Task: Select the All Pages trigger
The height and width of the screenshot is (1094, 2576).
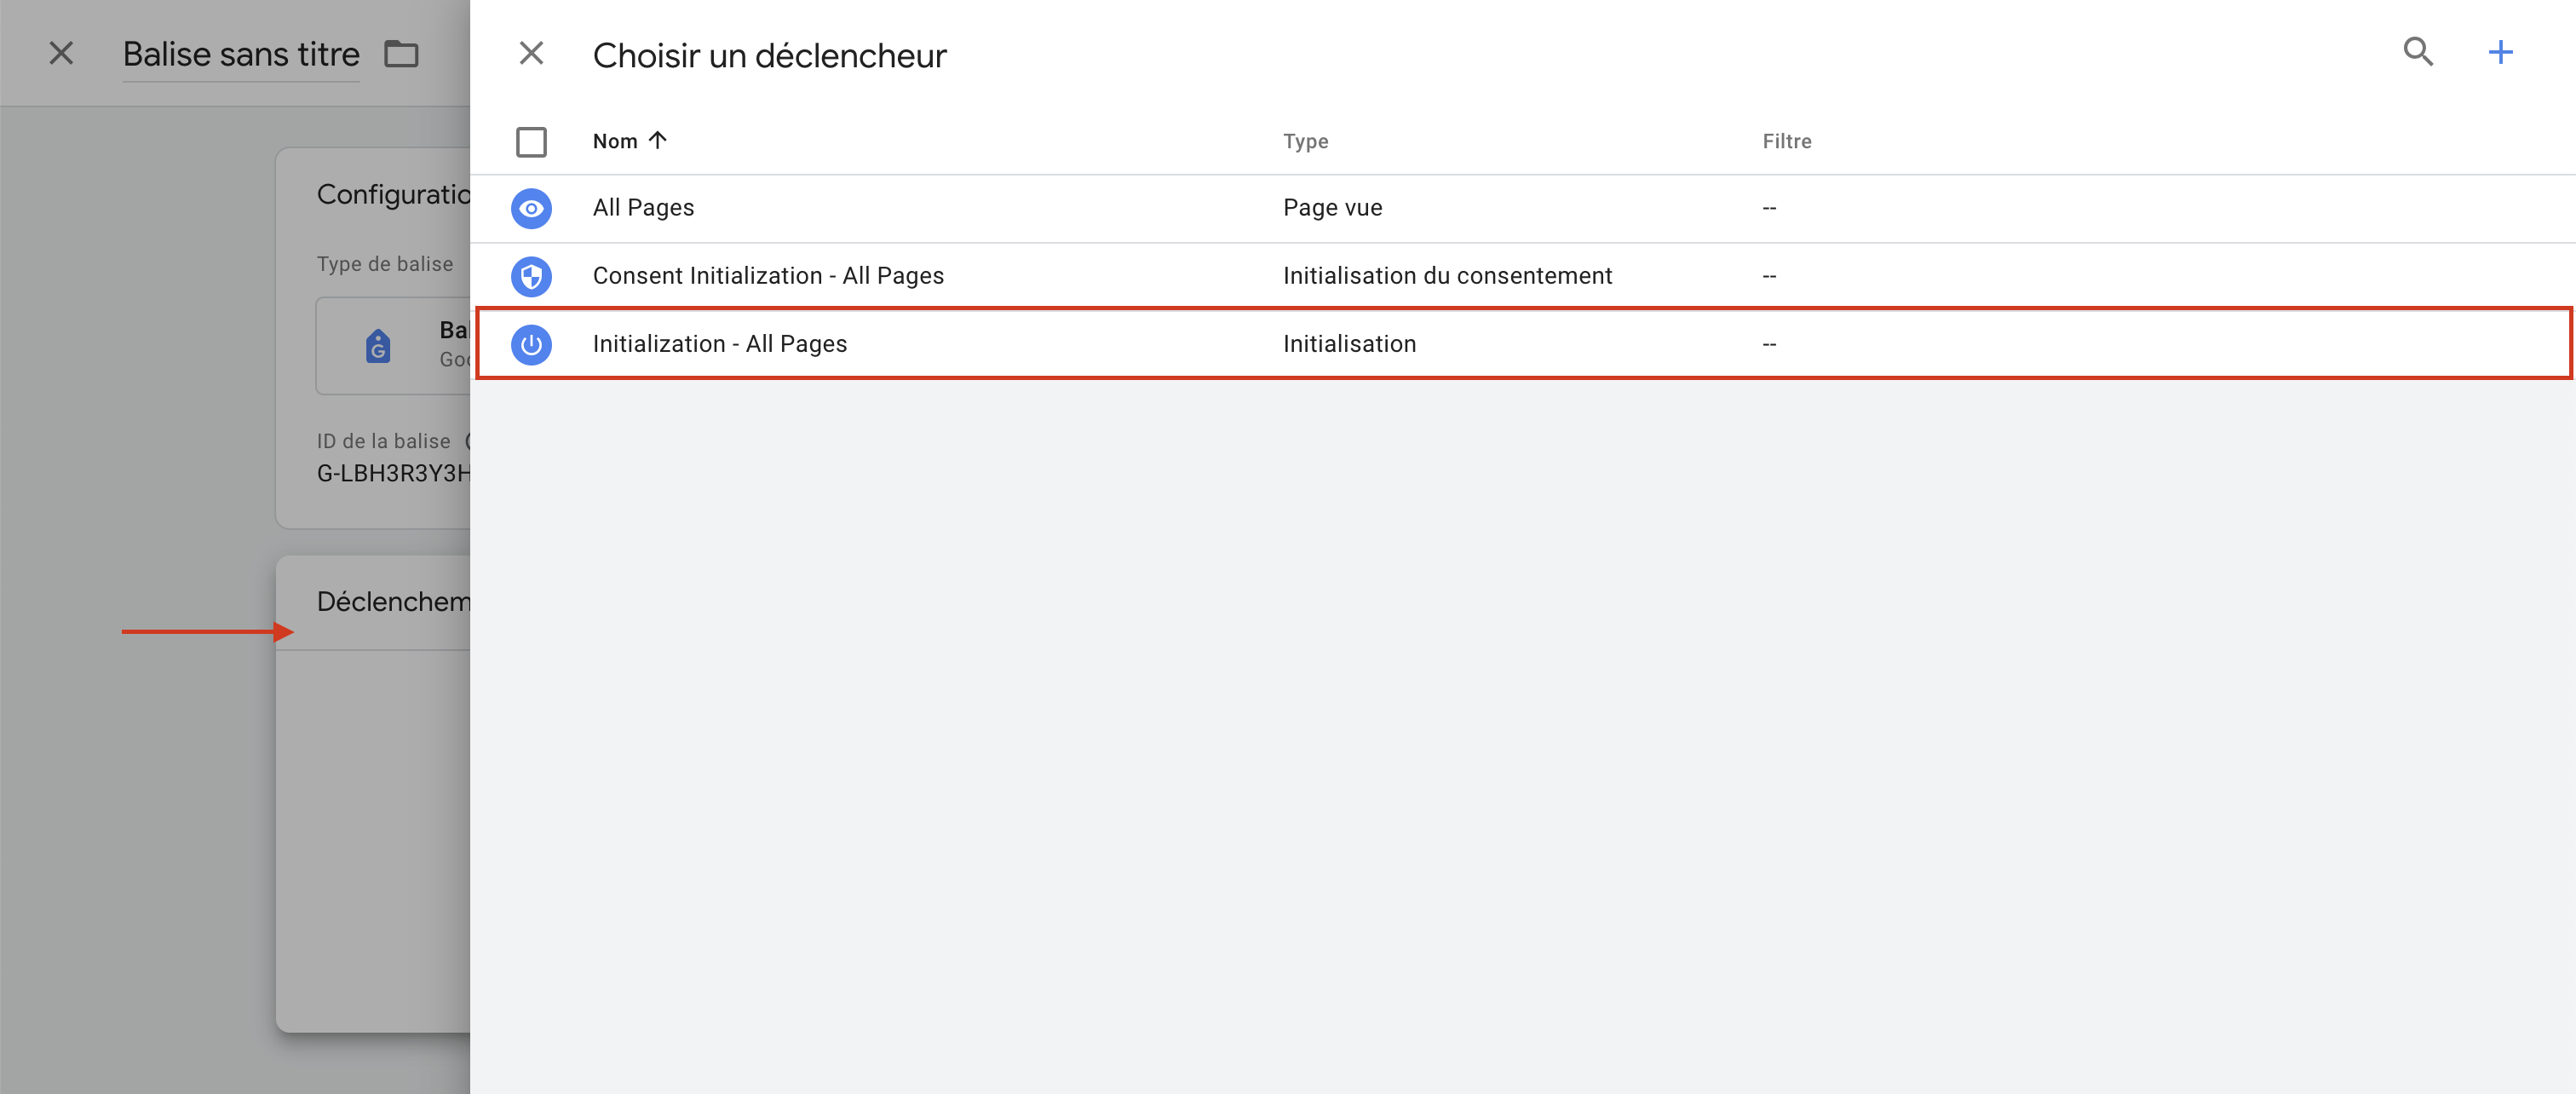Action: pyautogui.click(x=643, y=208)
